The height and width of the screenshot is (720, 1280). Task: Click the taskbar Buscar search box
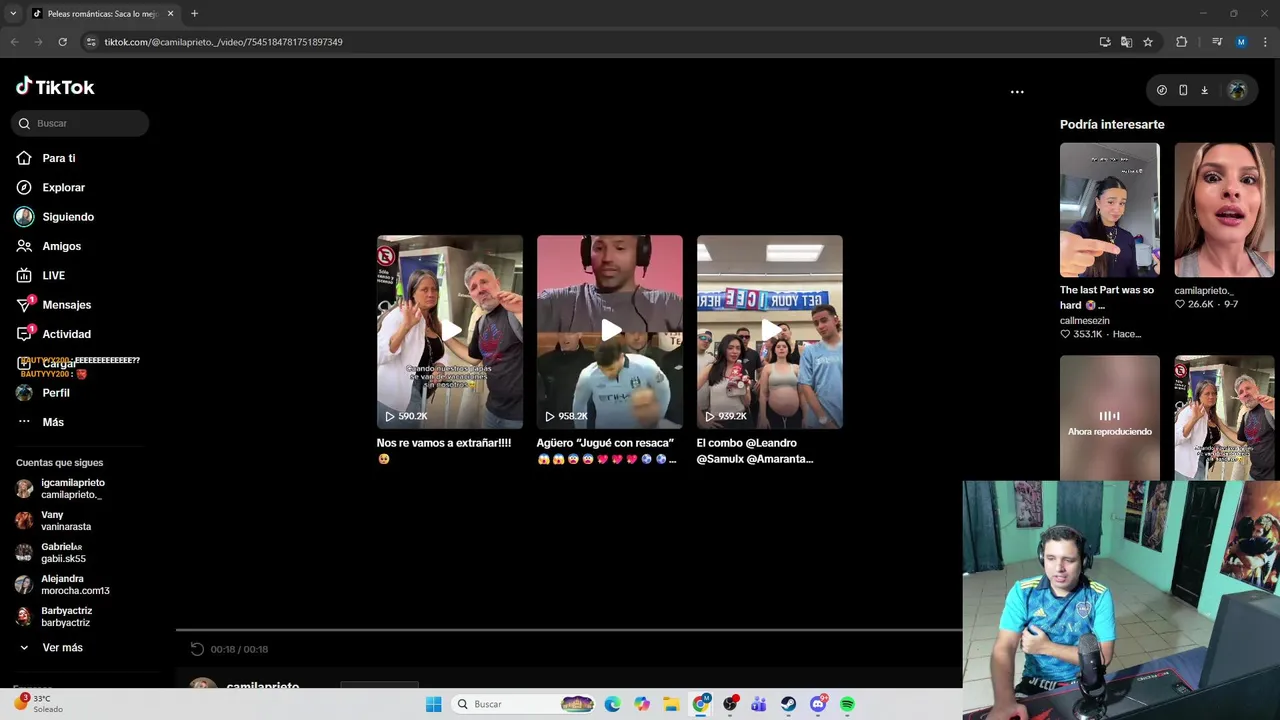525,704
